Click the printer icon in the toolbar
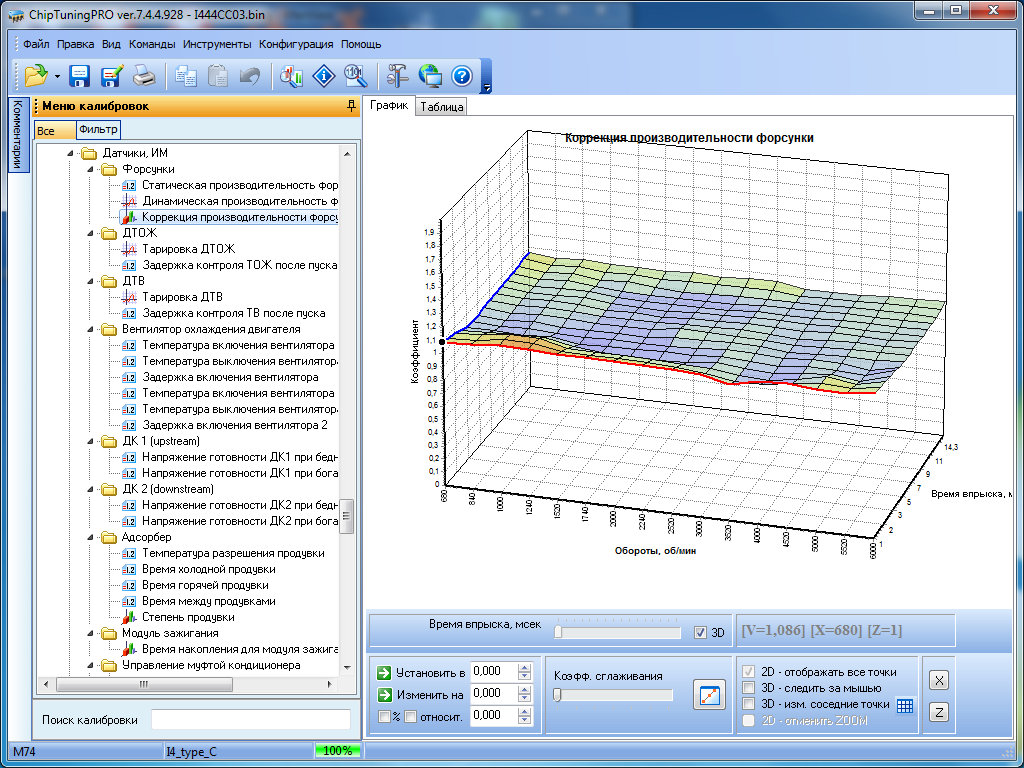 145,75
